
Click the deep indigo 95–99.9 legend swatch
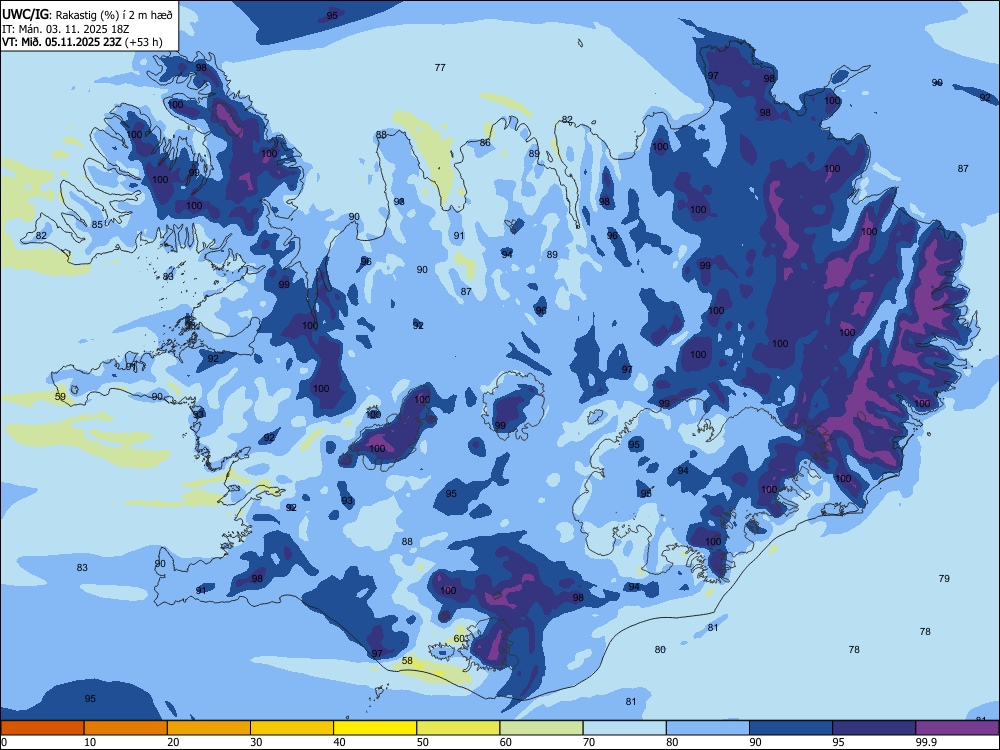point(874,728)
